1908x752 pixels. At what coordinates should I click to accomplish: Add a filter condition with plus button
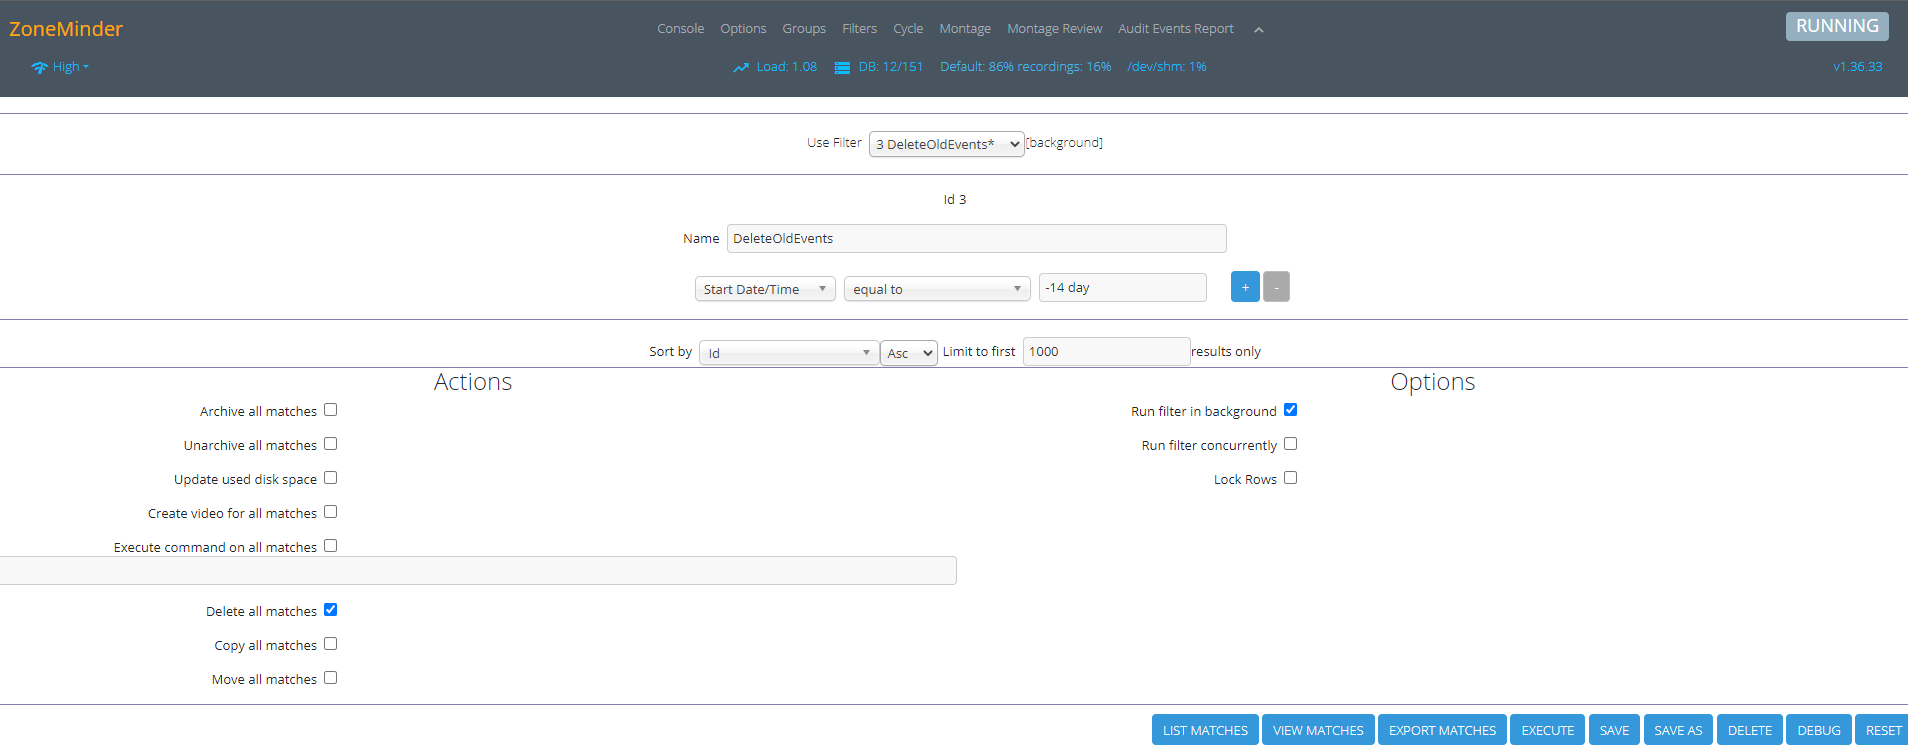tap(1244, 287)
